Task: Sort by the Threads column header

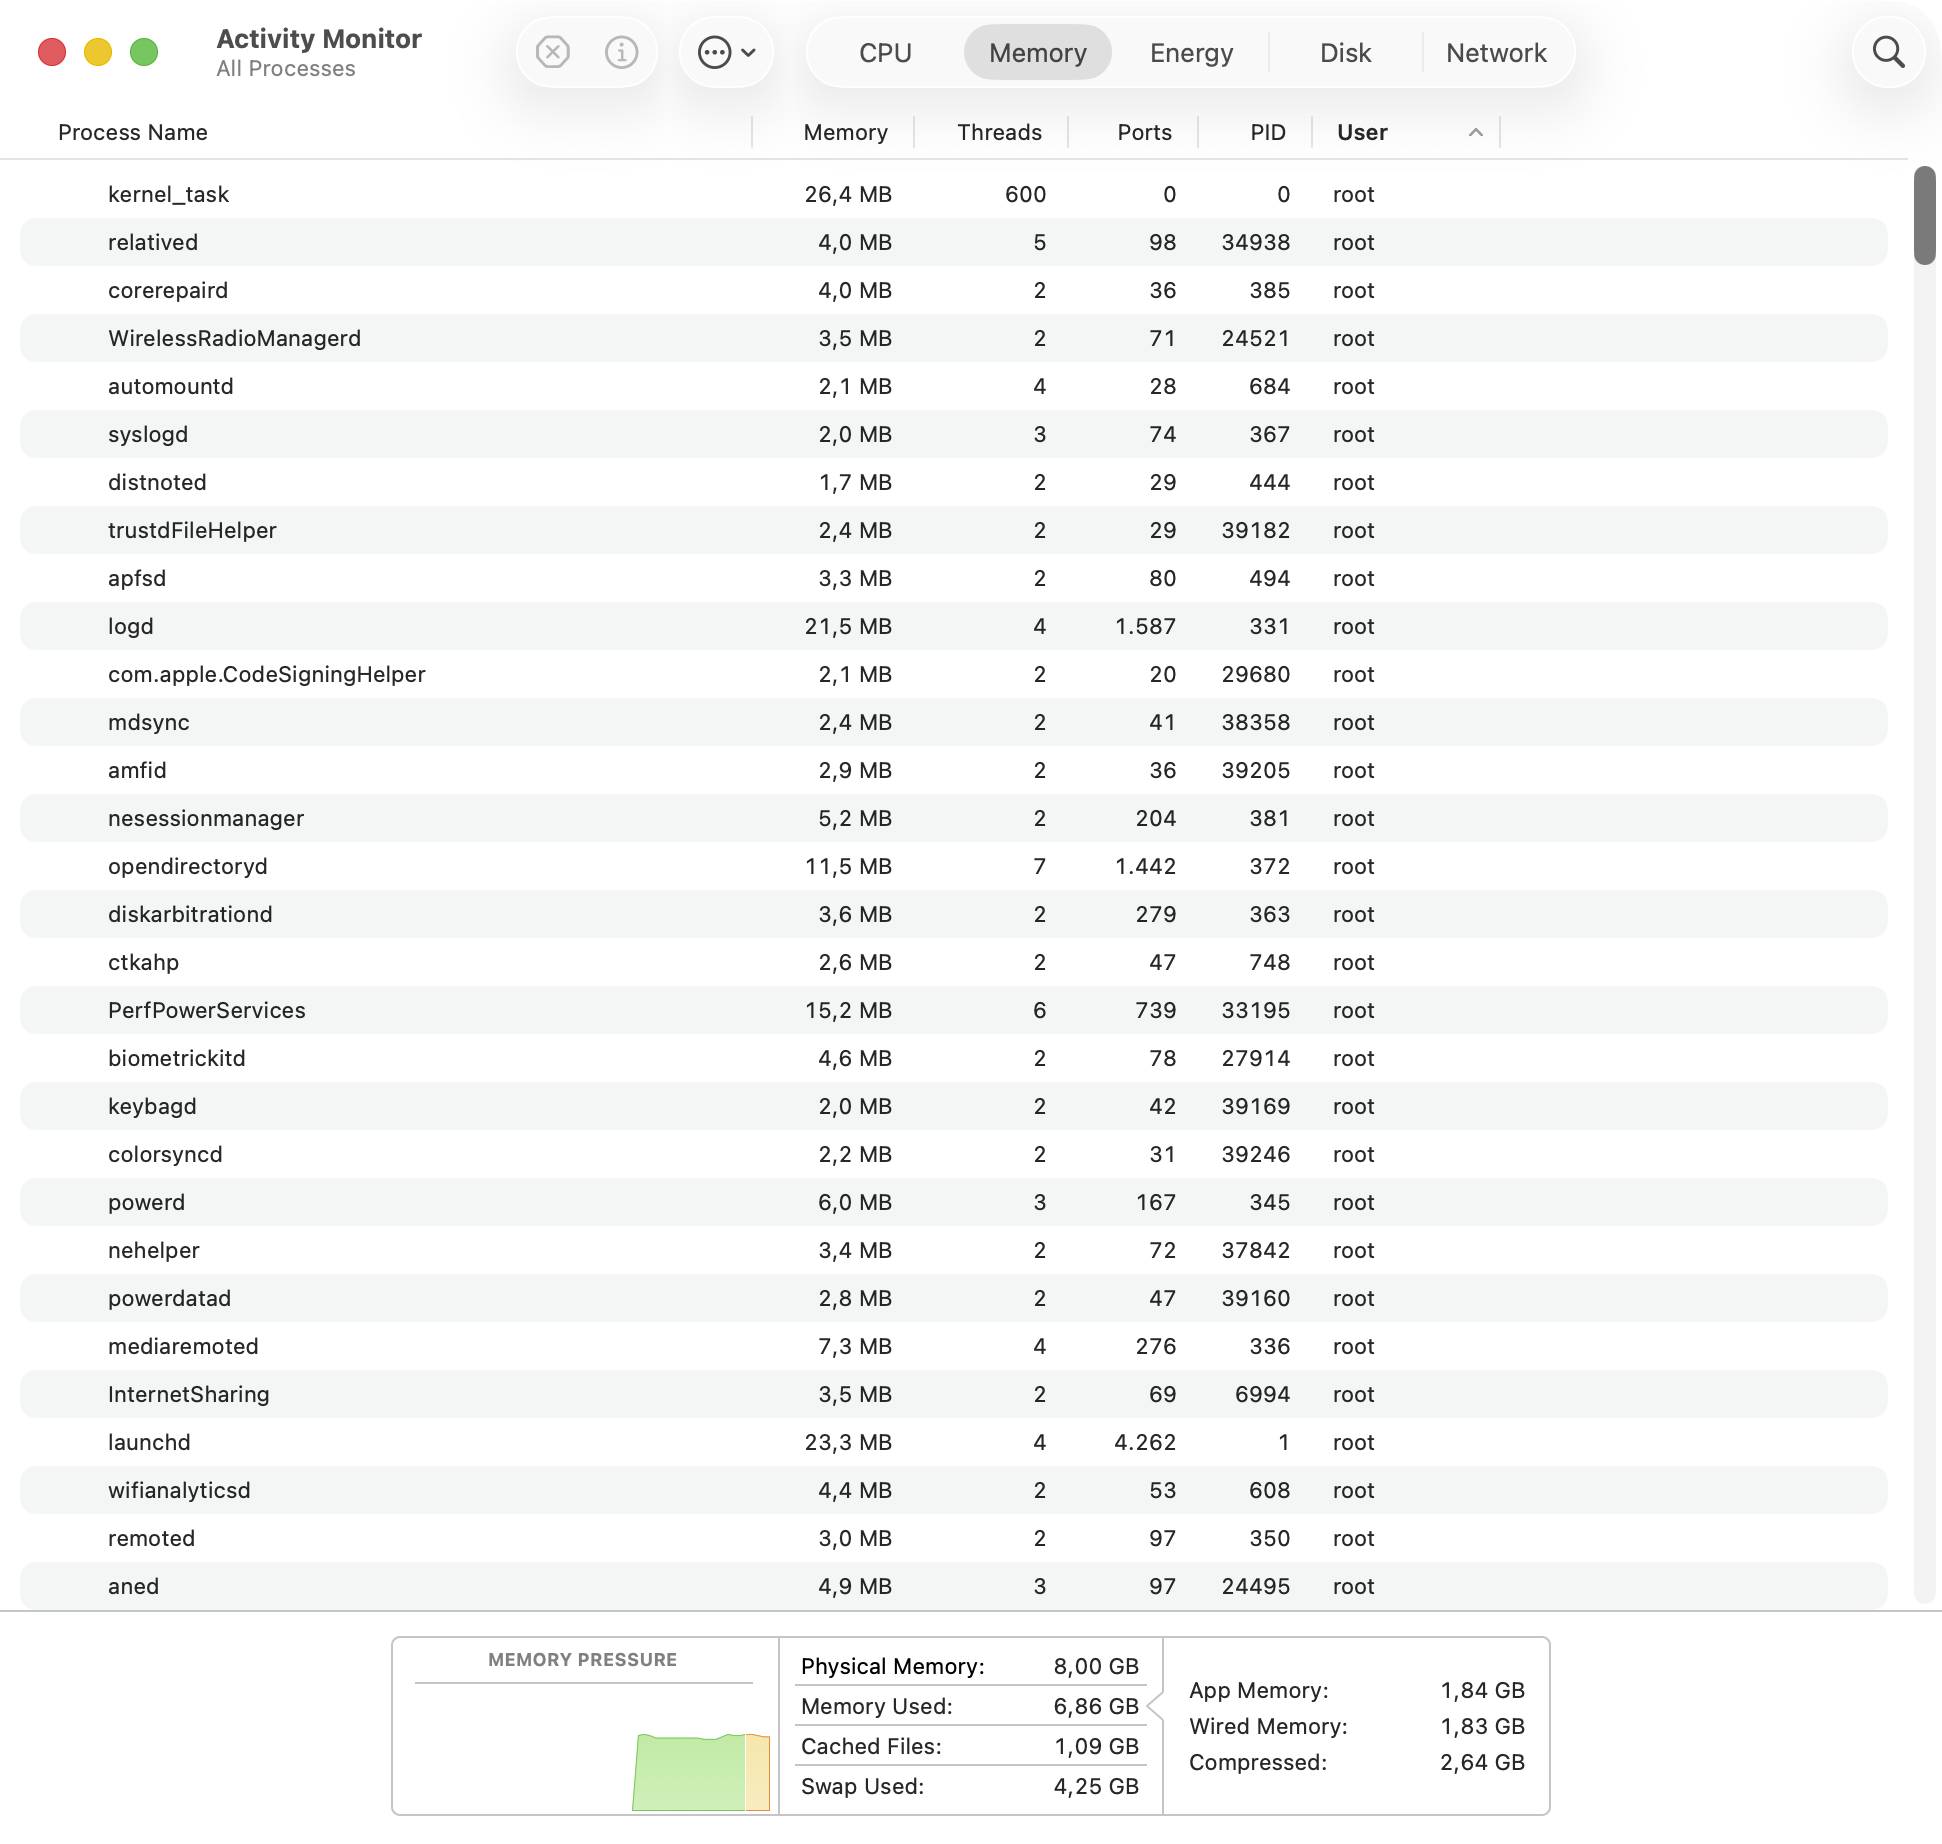Action: 998,133
